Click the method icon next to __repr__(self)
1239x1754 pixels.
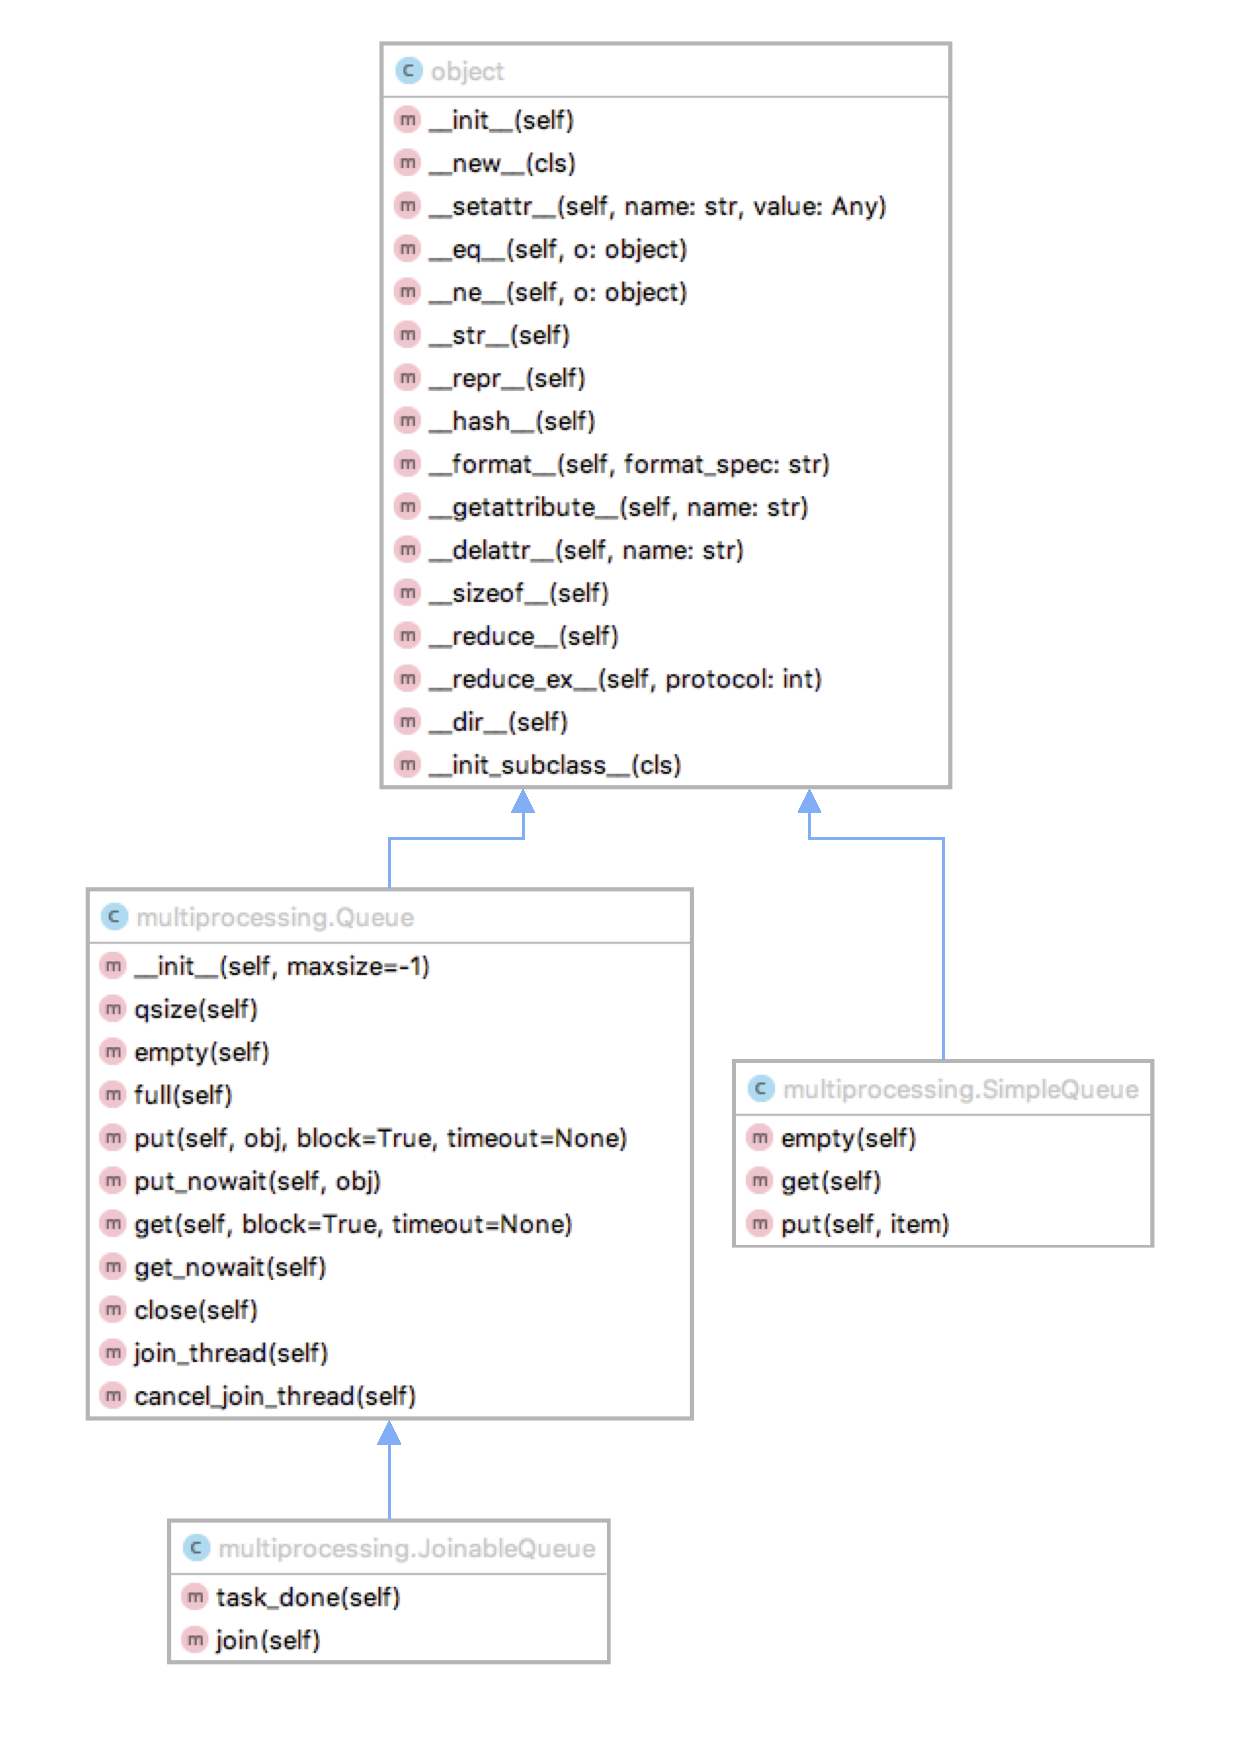[408, 377]
